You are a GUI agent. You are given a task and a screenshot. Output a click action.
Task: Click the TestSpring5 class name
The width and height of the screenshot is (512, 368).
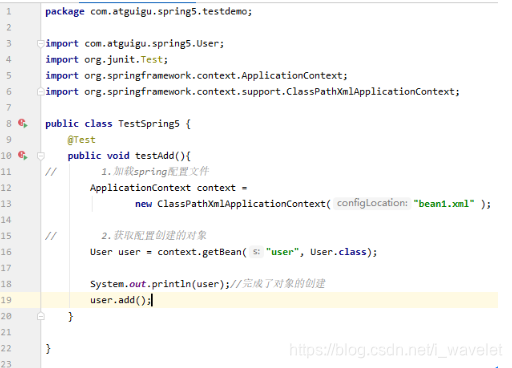pos(149,124)
